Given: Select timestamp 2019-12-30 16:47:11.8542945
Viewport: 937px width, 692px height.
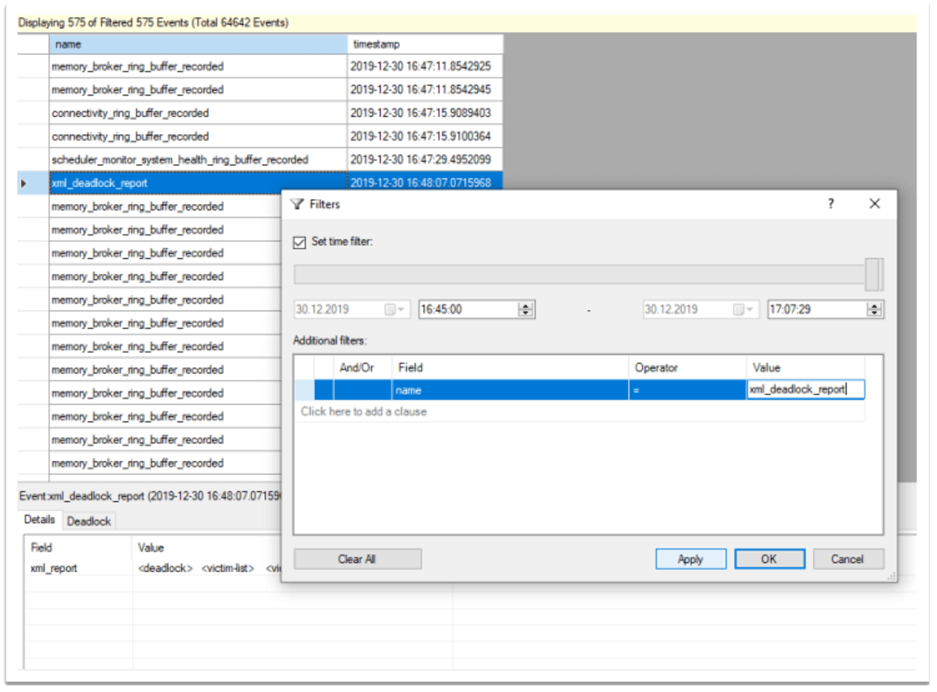Looking at the screenshot, I should click(424, 90).
